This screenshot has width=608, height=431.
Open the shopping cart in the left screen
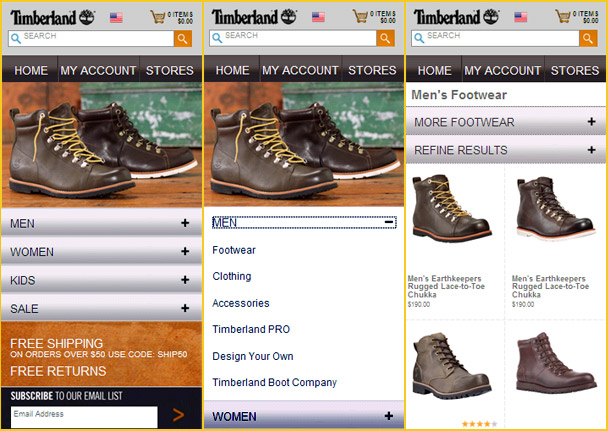[x=172, y=17]
